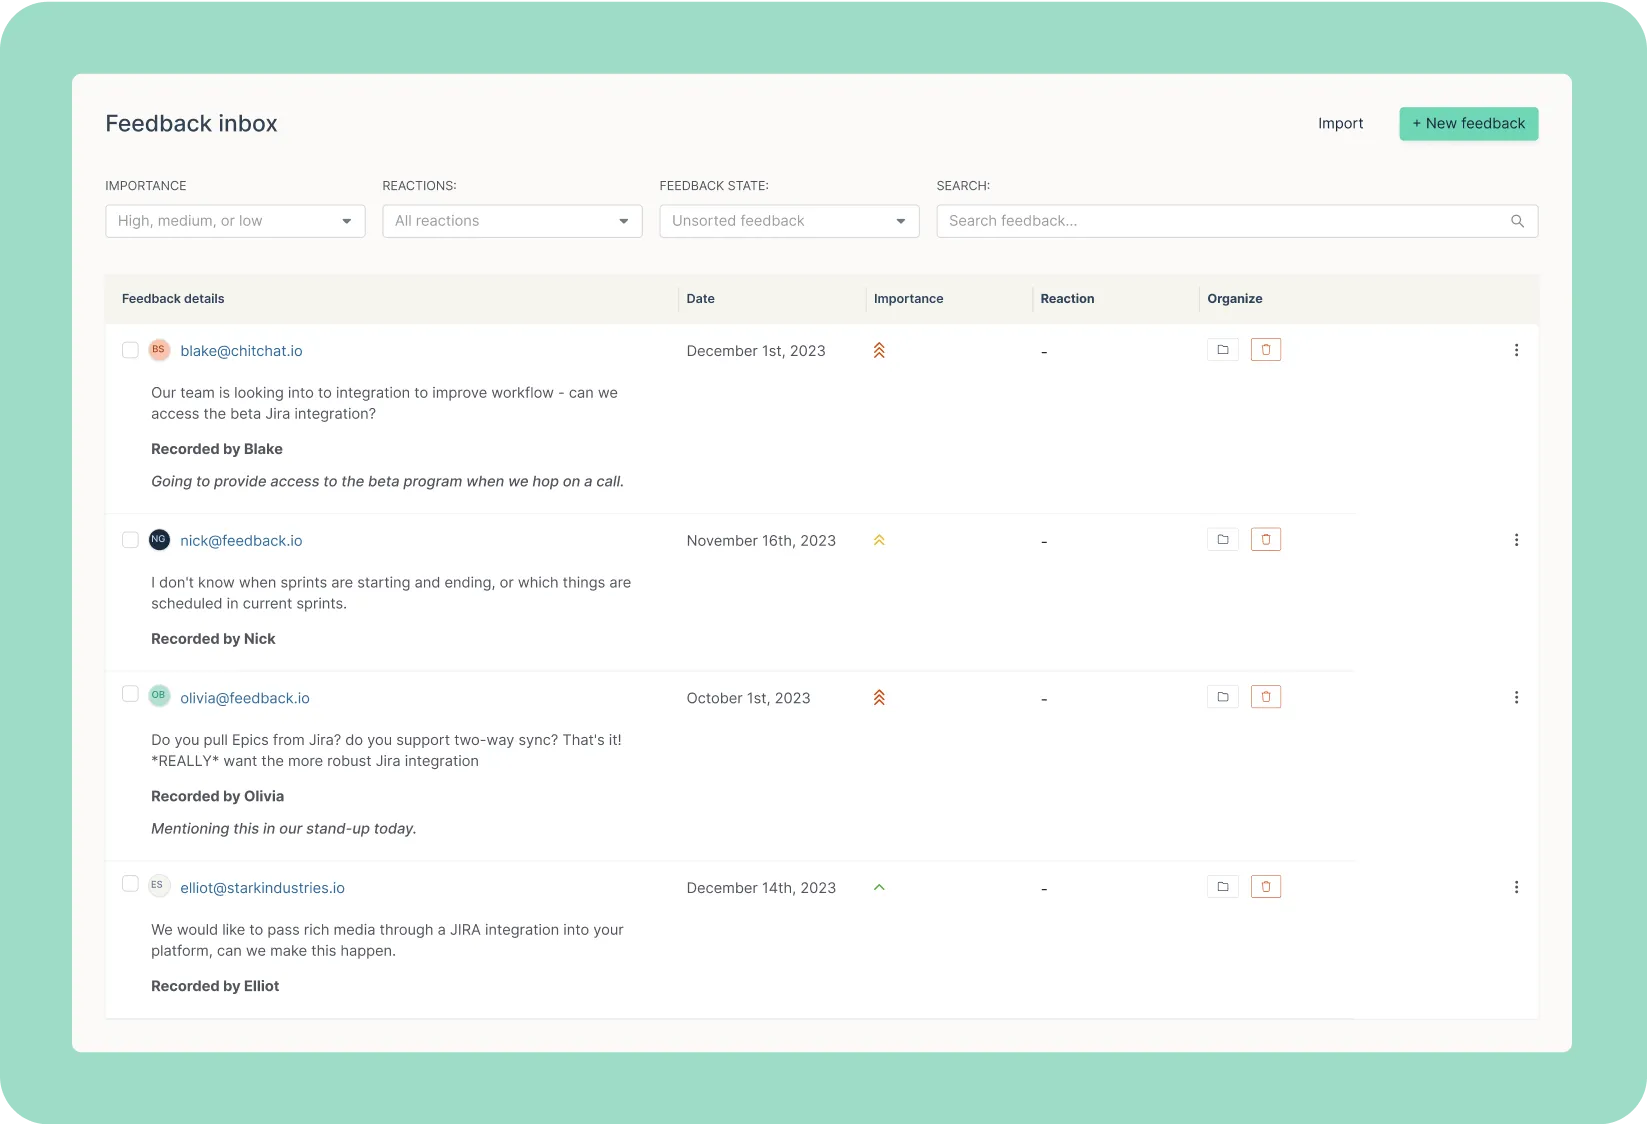The height and width of the screenshot is (1124, 1647).
Task: Click the Reaction column header
Action: [1067, 298]
